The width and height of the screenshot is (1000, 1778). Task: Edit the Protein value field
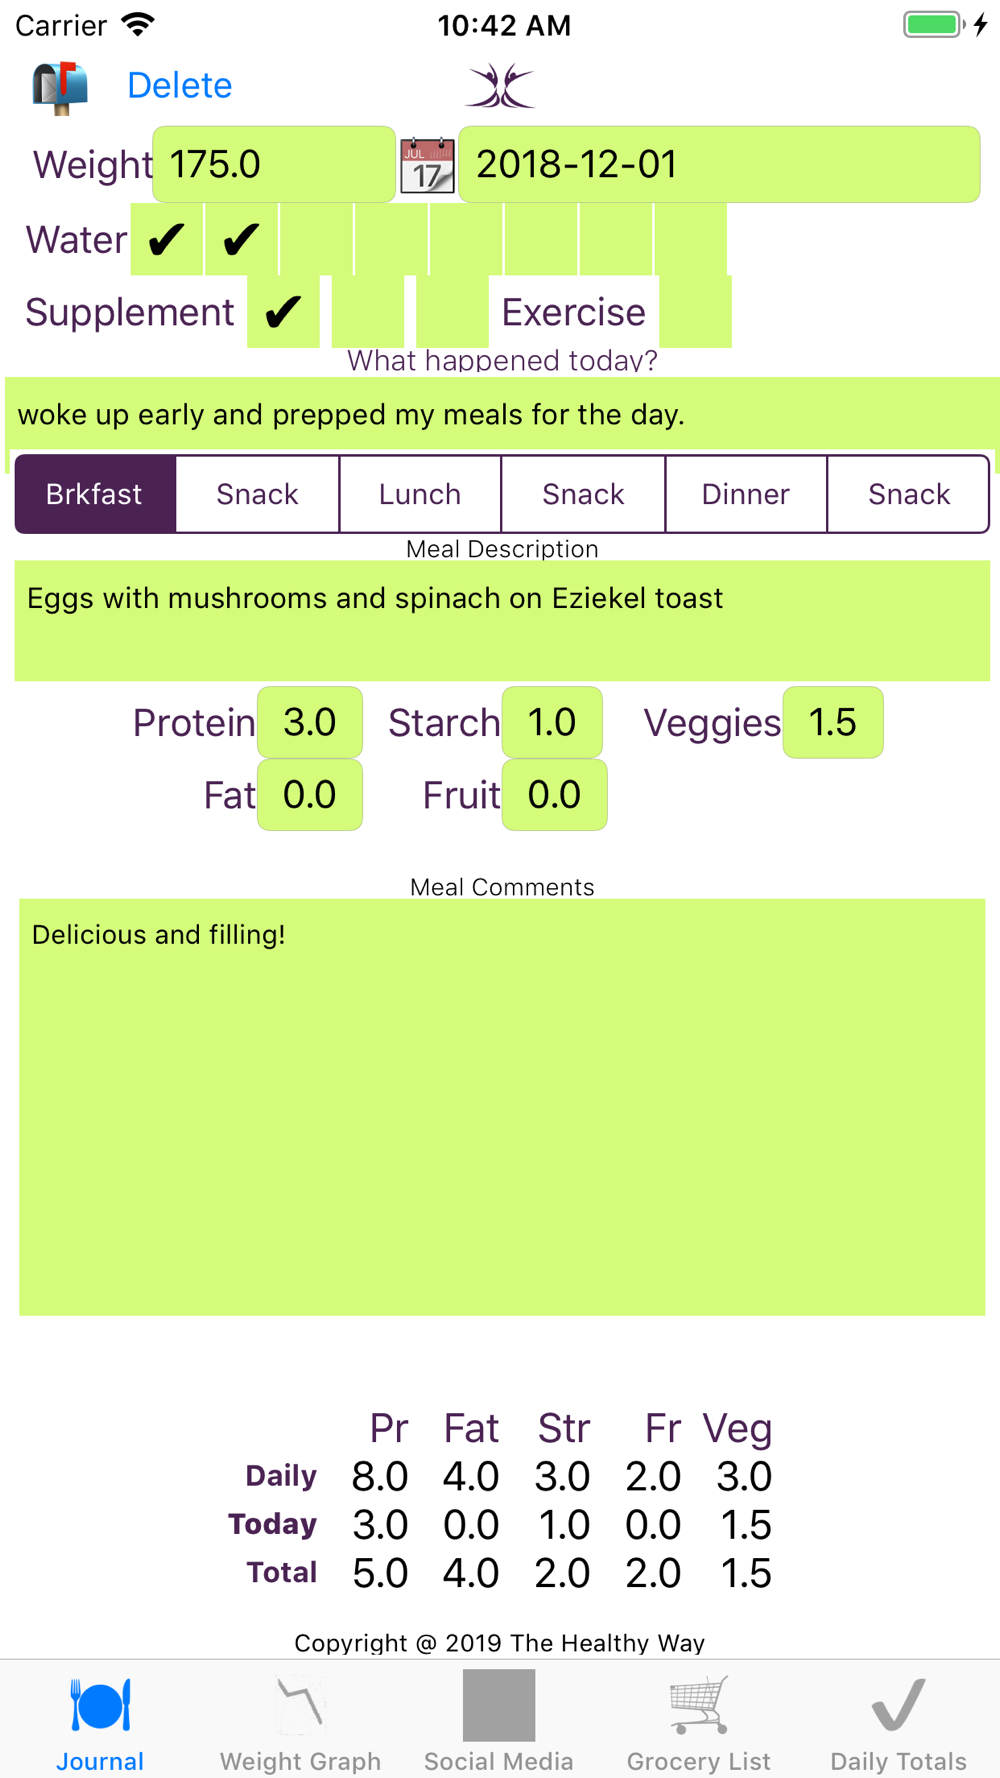click(x=310, y=722)
